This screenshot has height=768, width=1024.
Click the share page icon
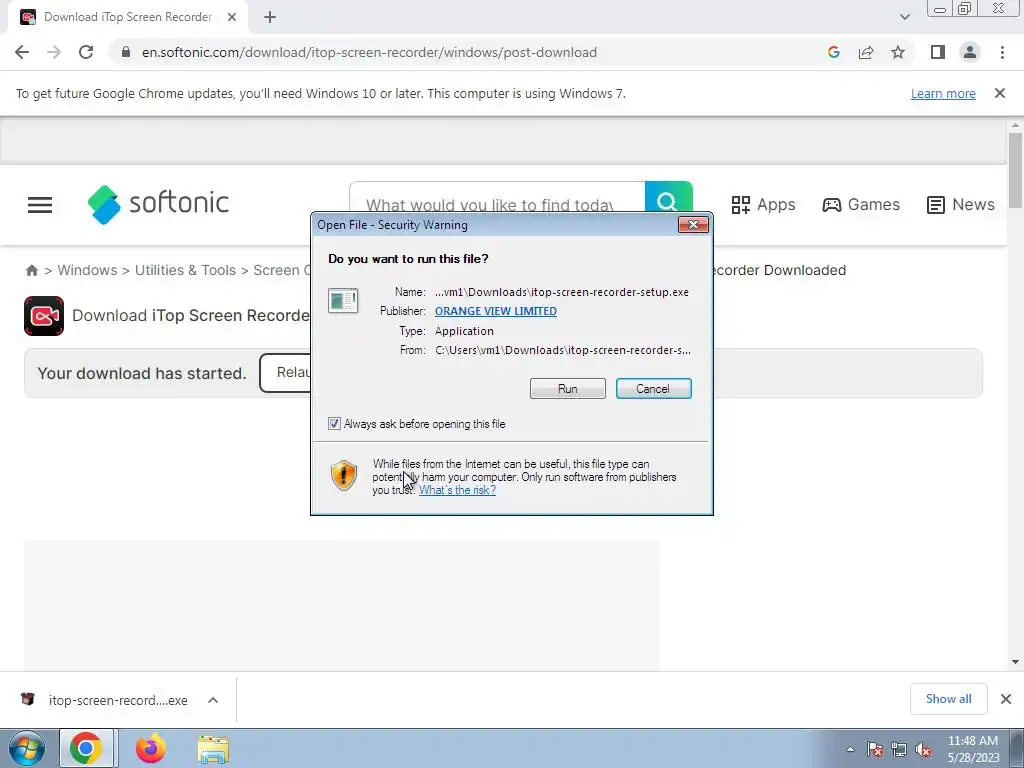[866, 52]
